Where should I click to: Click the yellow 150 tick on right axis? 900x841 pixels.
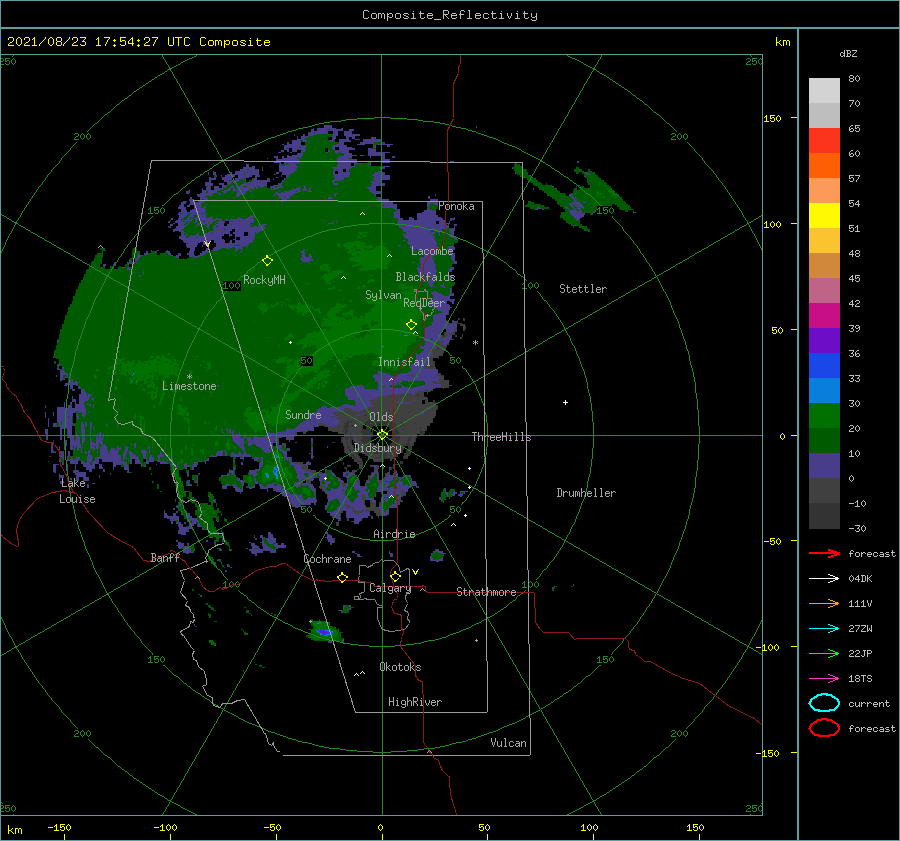[x=773, y=118]
